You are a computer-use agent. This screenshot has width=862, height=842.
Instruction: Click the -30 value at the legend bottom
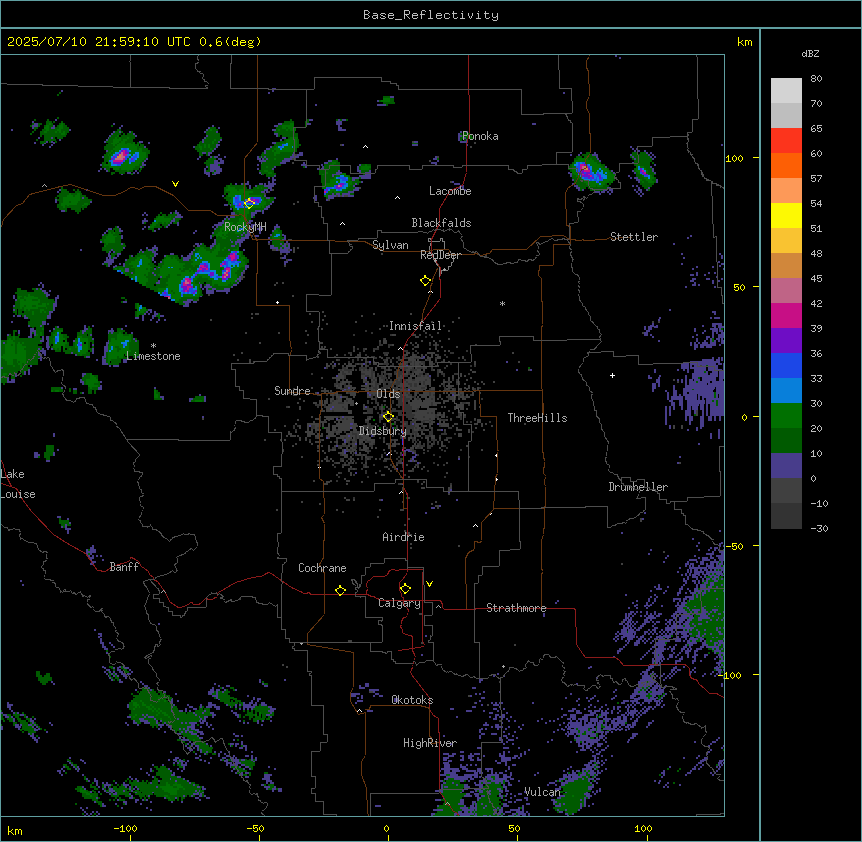819,528
